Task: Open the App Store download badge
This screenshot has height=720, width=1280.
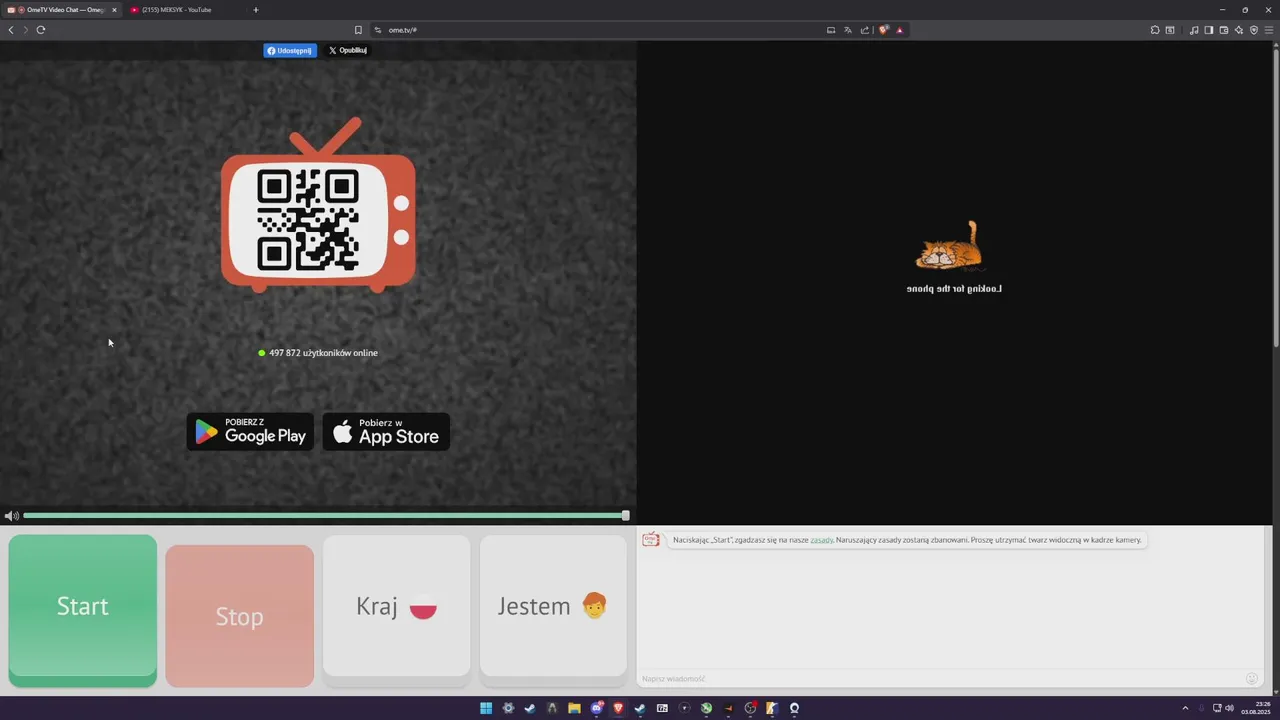Action: [x=386, y=431]
